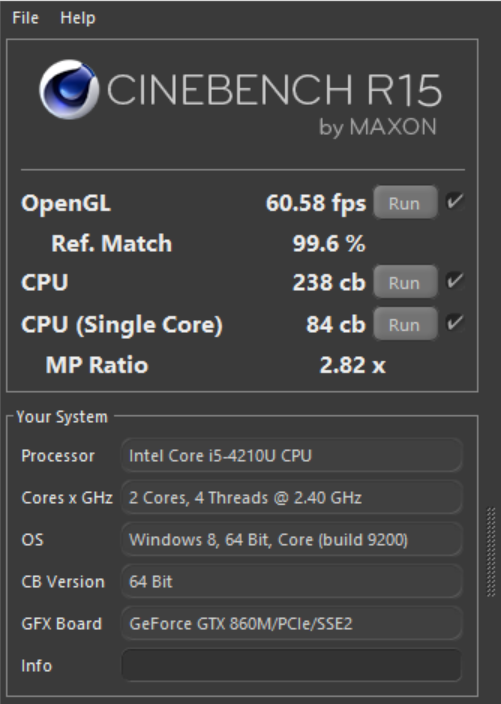Grab the dotted panel divider handle
Image resolution: width=501 pixels, height=704 pixels.
(x=491, y=552)
